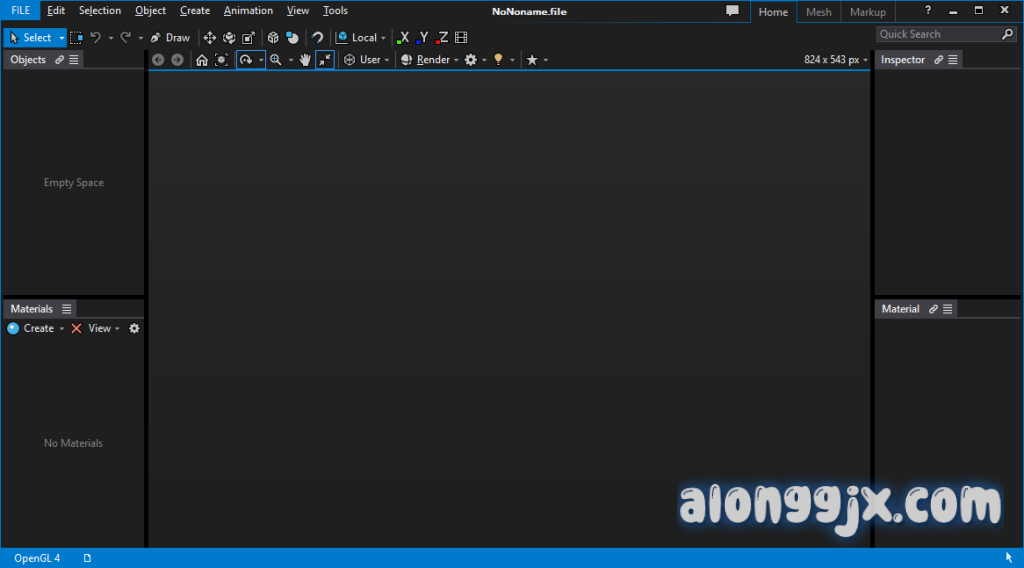The width and height of the screenshot is (1024, 568).
Task: Click the Draw pen tool
Action: point(170,38)
